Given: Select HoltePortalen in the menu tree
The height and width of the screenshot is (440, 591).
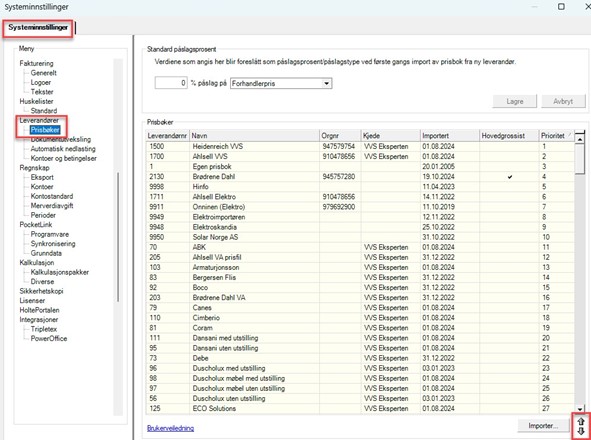Looking at the screenshot, I should [39, 310].
